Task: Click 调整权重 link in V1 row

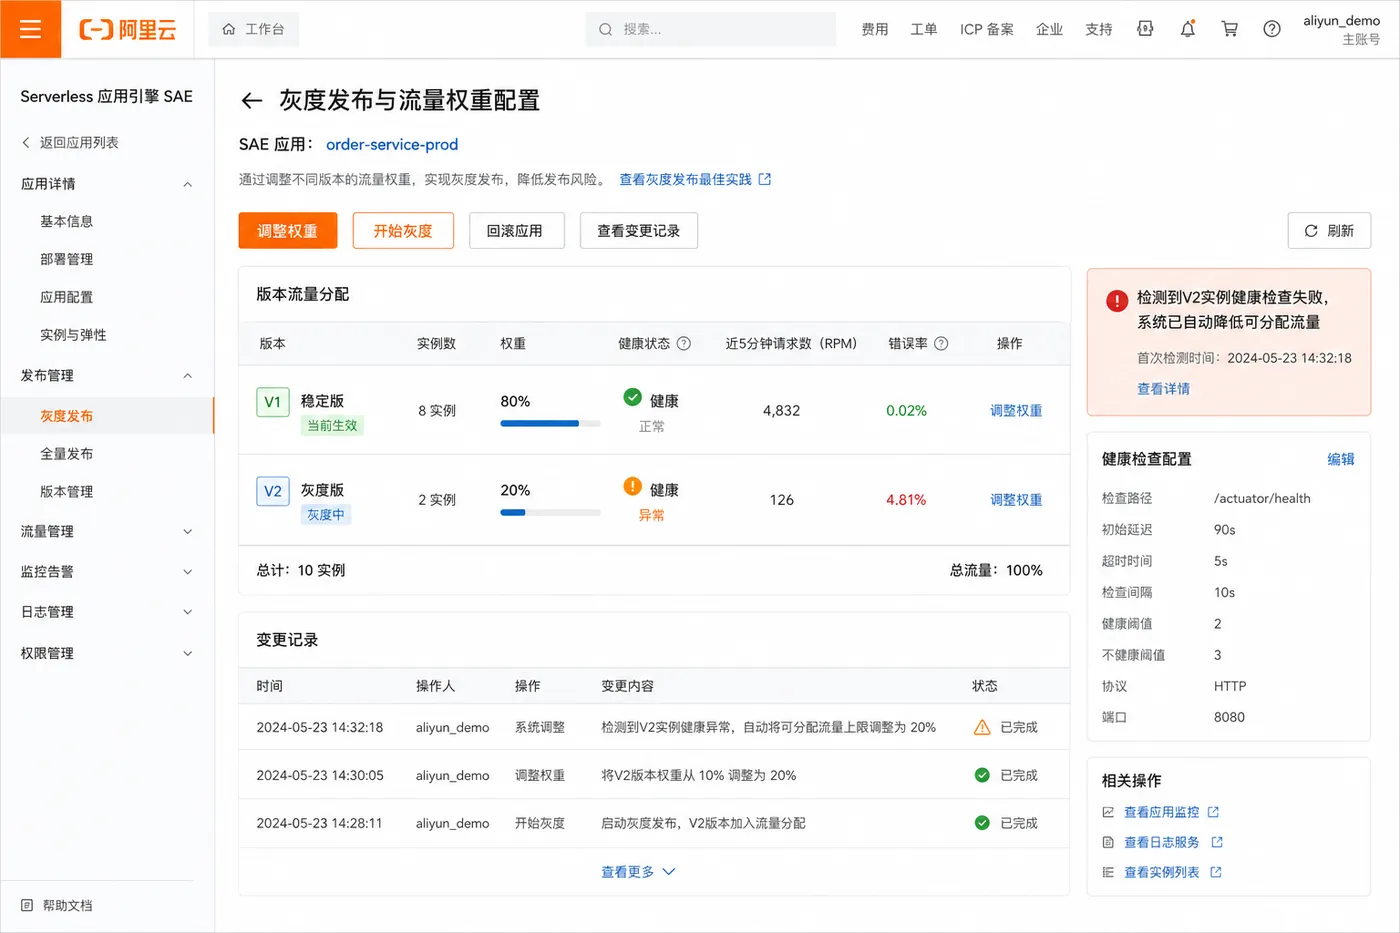Action: coord(1016,410)
